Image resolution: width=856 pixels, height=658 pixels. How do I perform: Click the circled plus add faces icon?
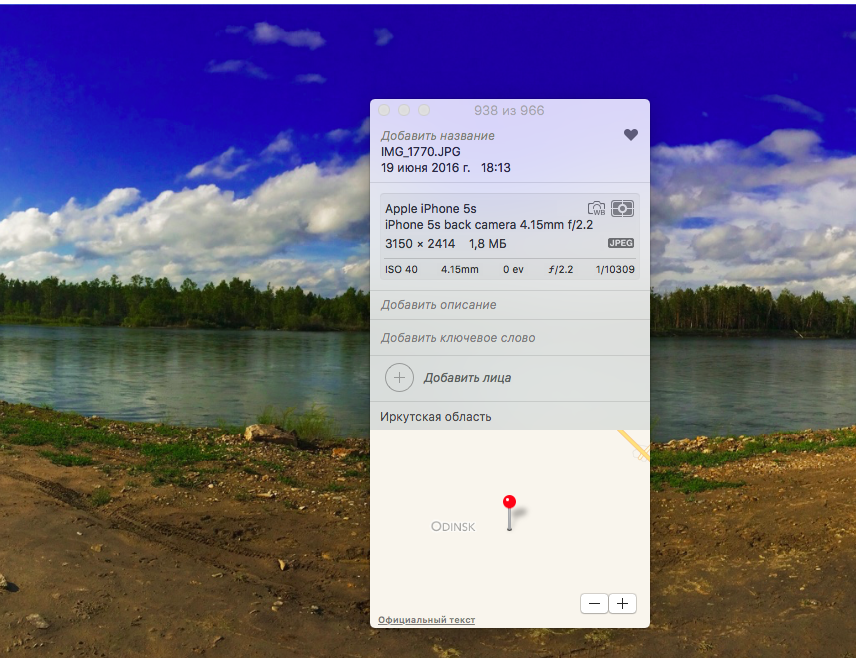(399, 377)
